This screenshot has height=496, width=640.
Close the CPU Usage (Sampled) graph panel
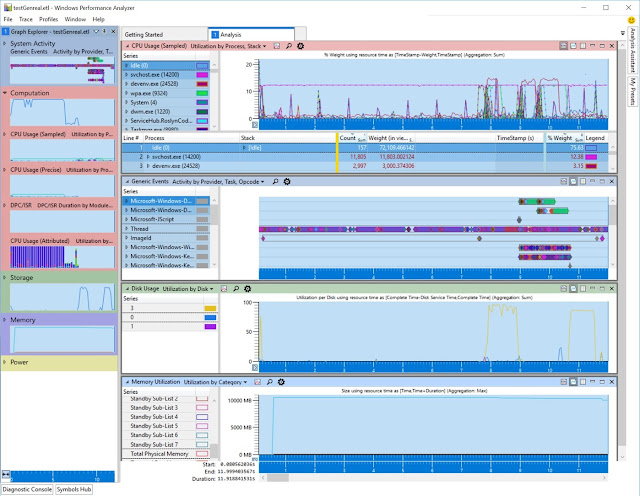click(612, 46)
